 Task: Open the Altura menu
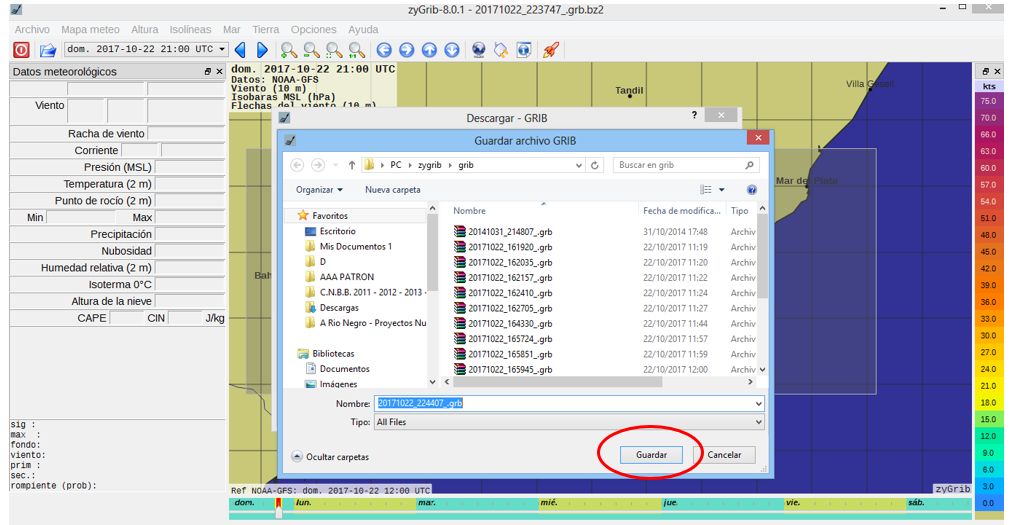click(145, 30)
